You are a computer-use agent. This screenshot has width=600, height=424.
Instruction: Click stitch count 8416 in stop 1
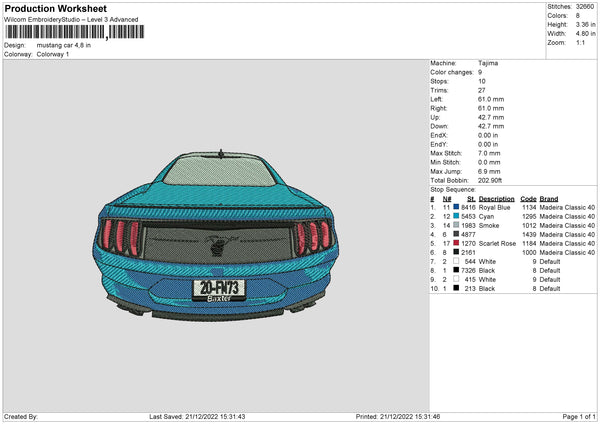point(468,207)
